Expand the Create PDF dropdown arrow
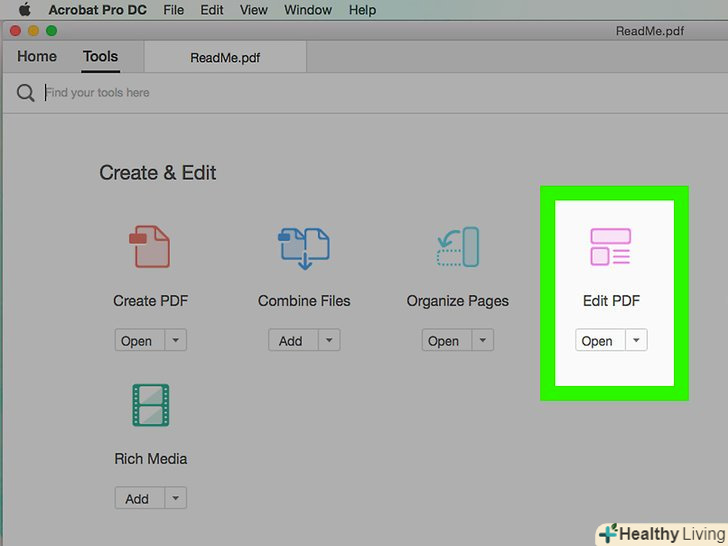 coord(176,340)
